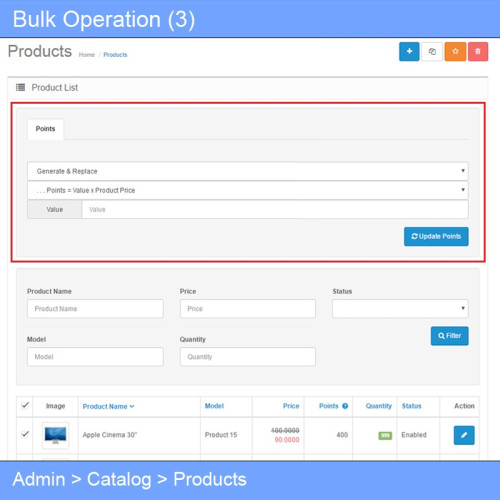The image size is (500, 500).
Task: Click the Apple Cinema 30" product thumbnail
Action: 55,435
